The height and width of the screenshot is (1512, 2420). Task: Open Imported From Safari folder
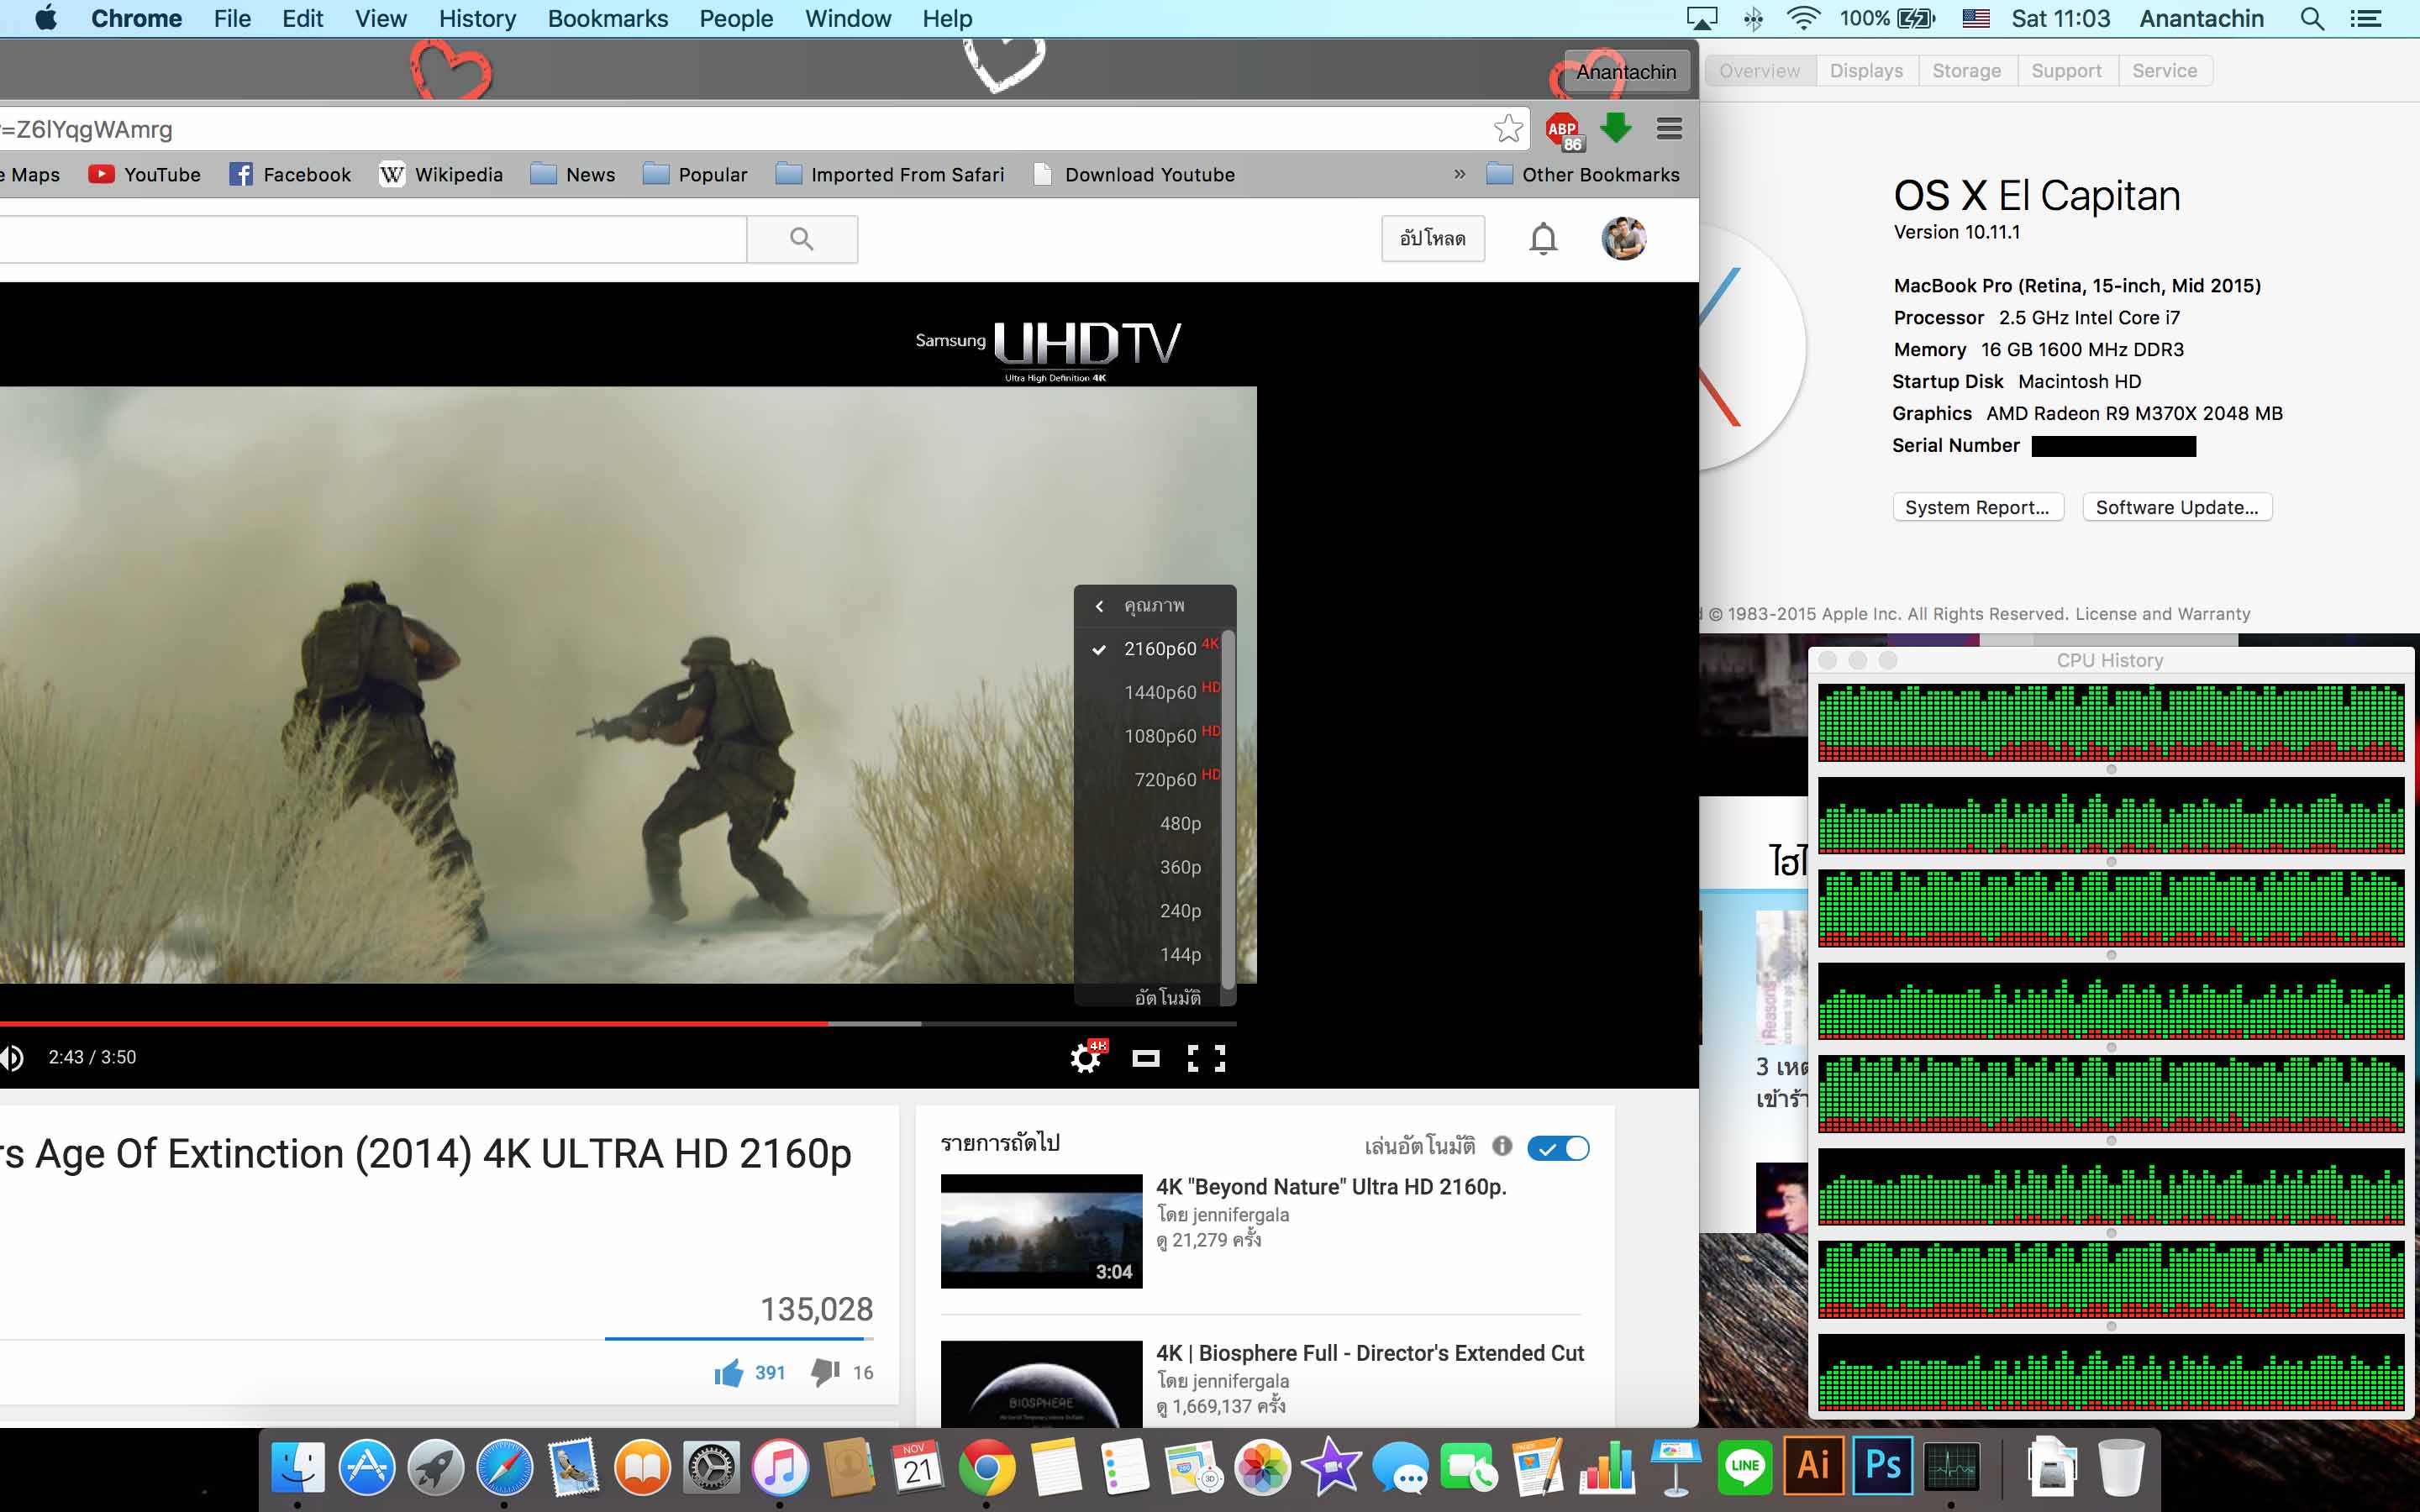pyautogui.click(x=890, y=174)
